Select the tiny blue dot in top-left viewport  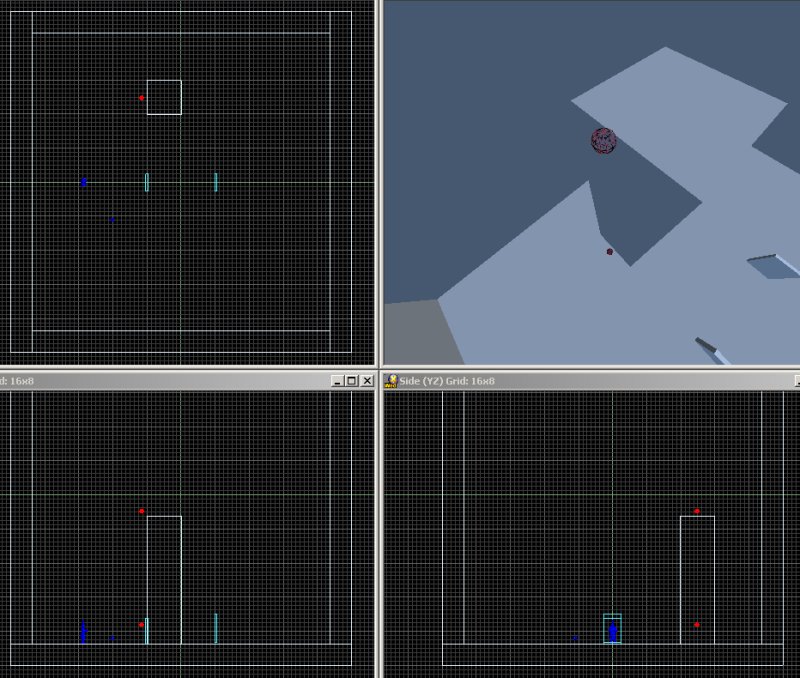click(x=113, y=219)
